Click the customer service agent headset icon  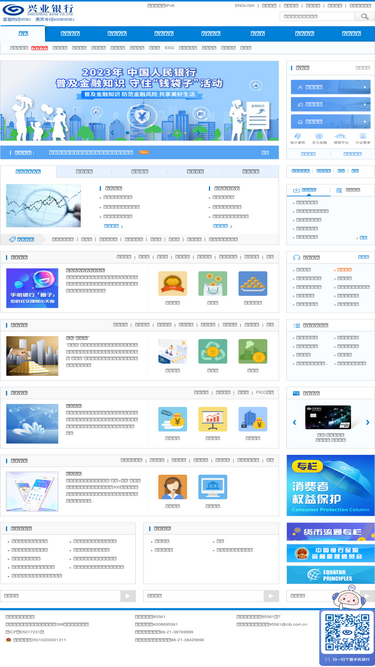tap(172, 487)
